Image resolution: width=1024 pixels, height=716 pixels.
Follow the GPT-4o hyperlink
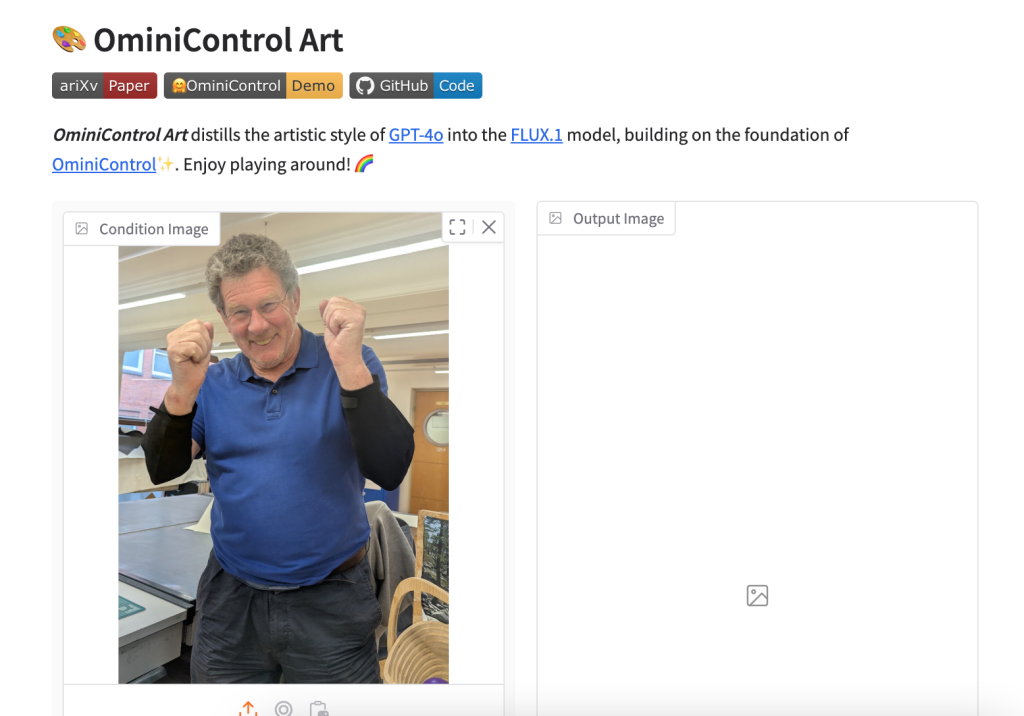[416, 135]
